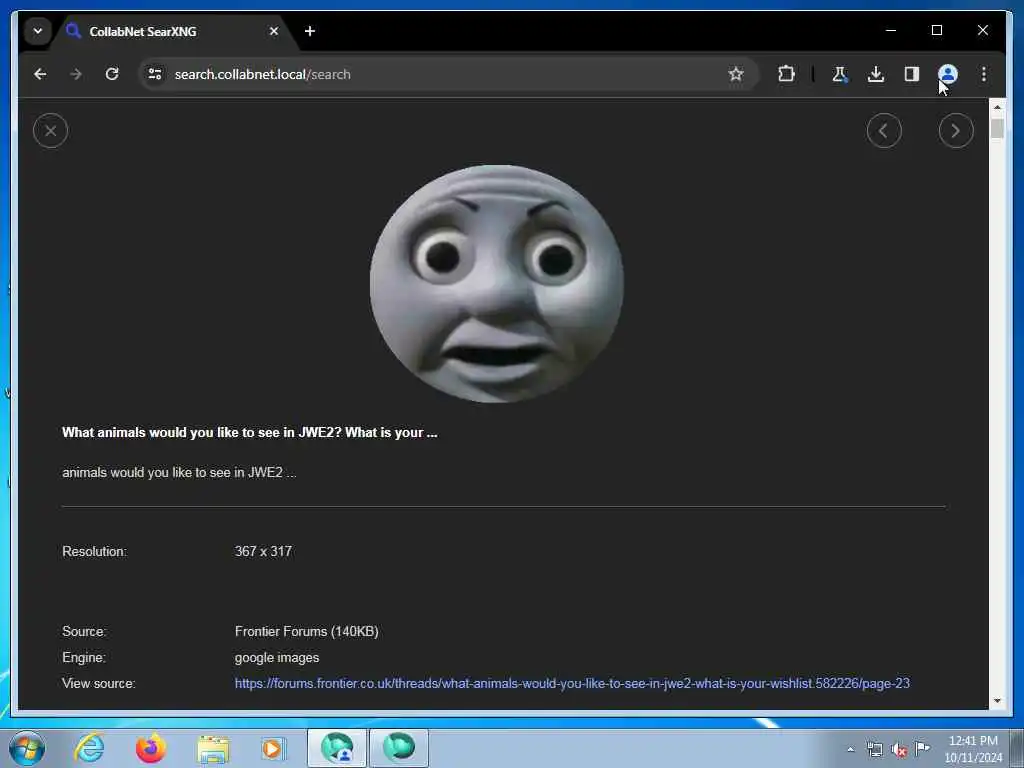Launch Internet Explorer from the taskbar
Image resolution: width=1024 pixels, height=768 pixels.
coord(89,748)
